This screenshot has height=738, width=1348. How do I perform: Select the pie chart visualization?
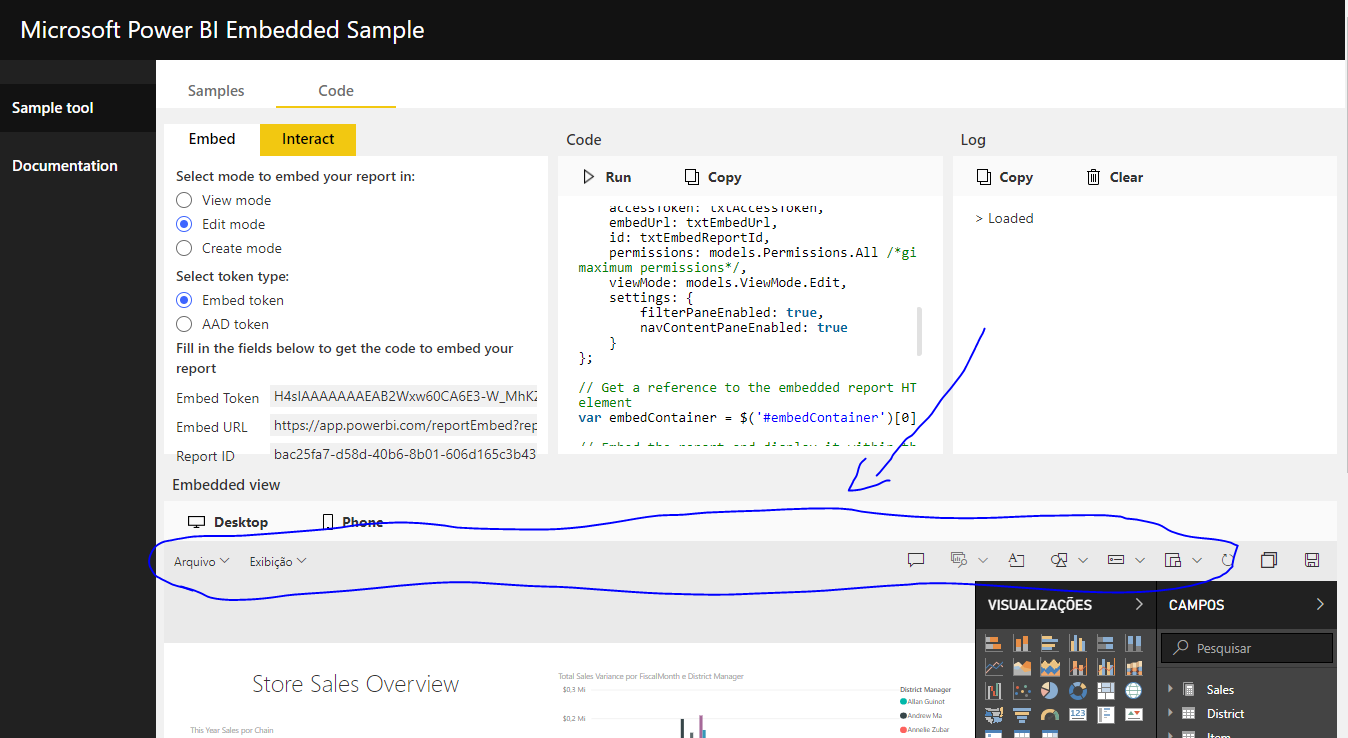1049,690
